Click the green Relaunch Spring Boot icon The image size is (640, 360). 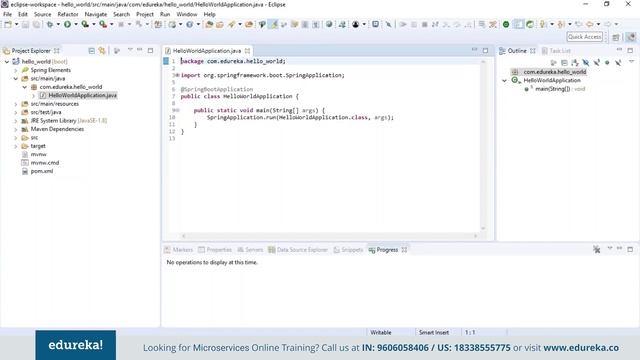coord(506,24)
